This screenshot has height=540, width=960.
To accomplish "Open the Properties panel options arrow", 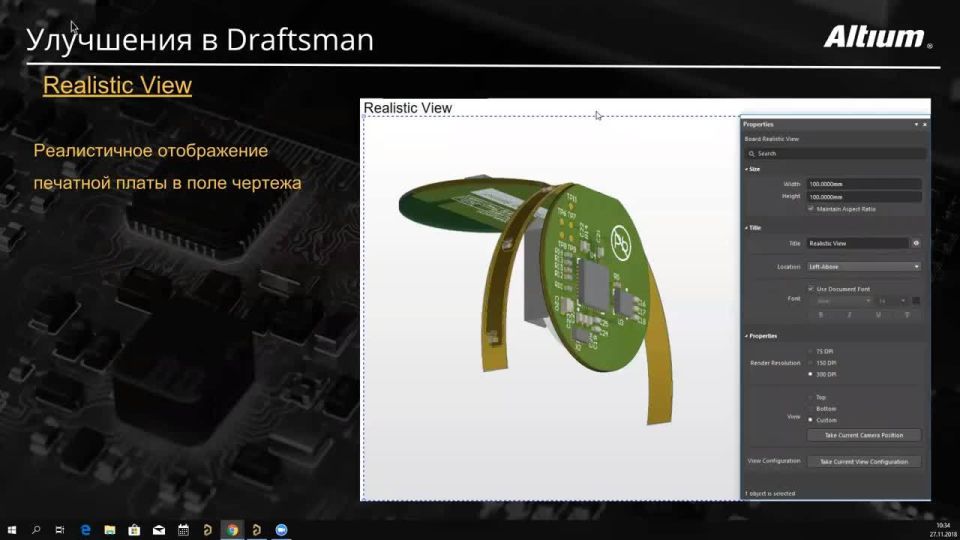I will [916, 124].
